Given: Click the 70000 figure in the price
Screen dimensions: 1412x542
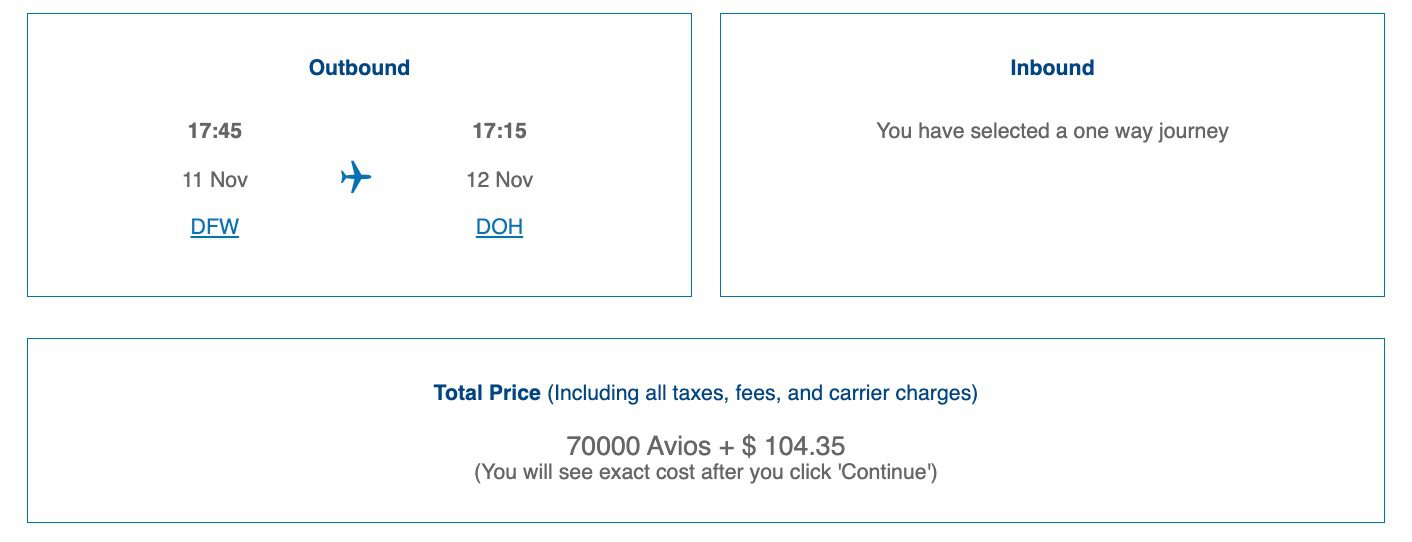Looking at the screenshot, I should coord(603,446).
